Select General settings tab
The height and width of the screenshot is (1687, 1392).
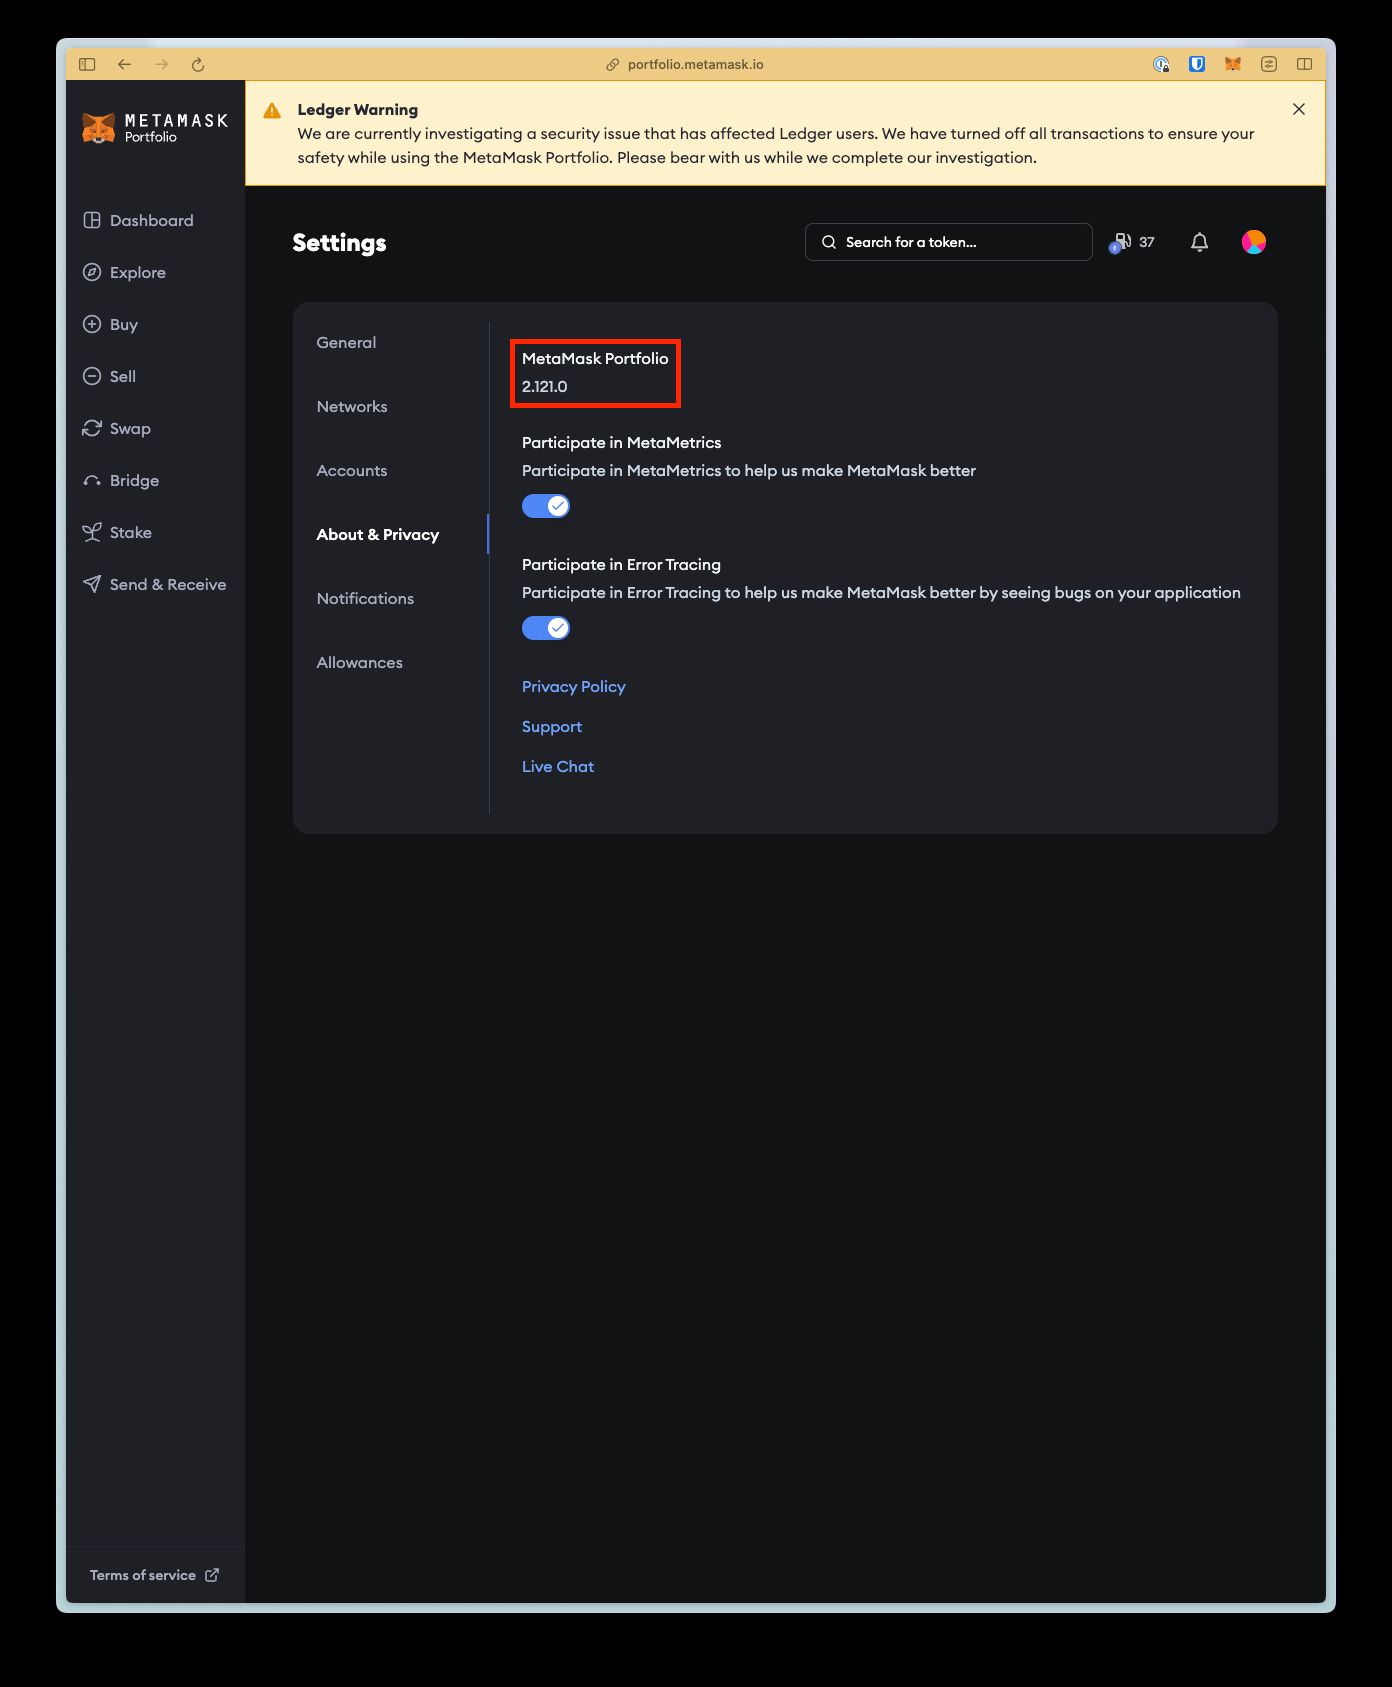(x=346, y=342)
